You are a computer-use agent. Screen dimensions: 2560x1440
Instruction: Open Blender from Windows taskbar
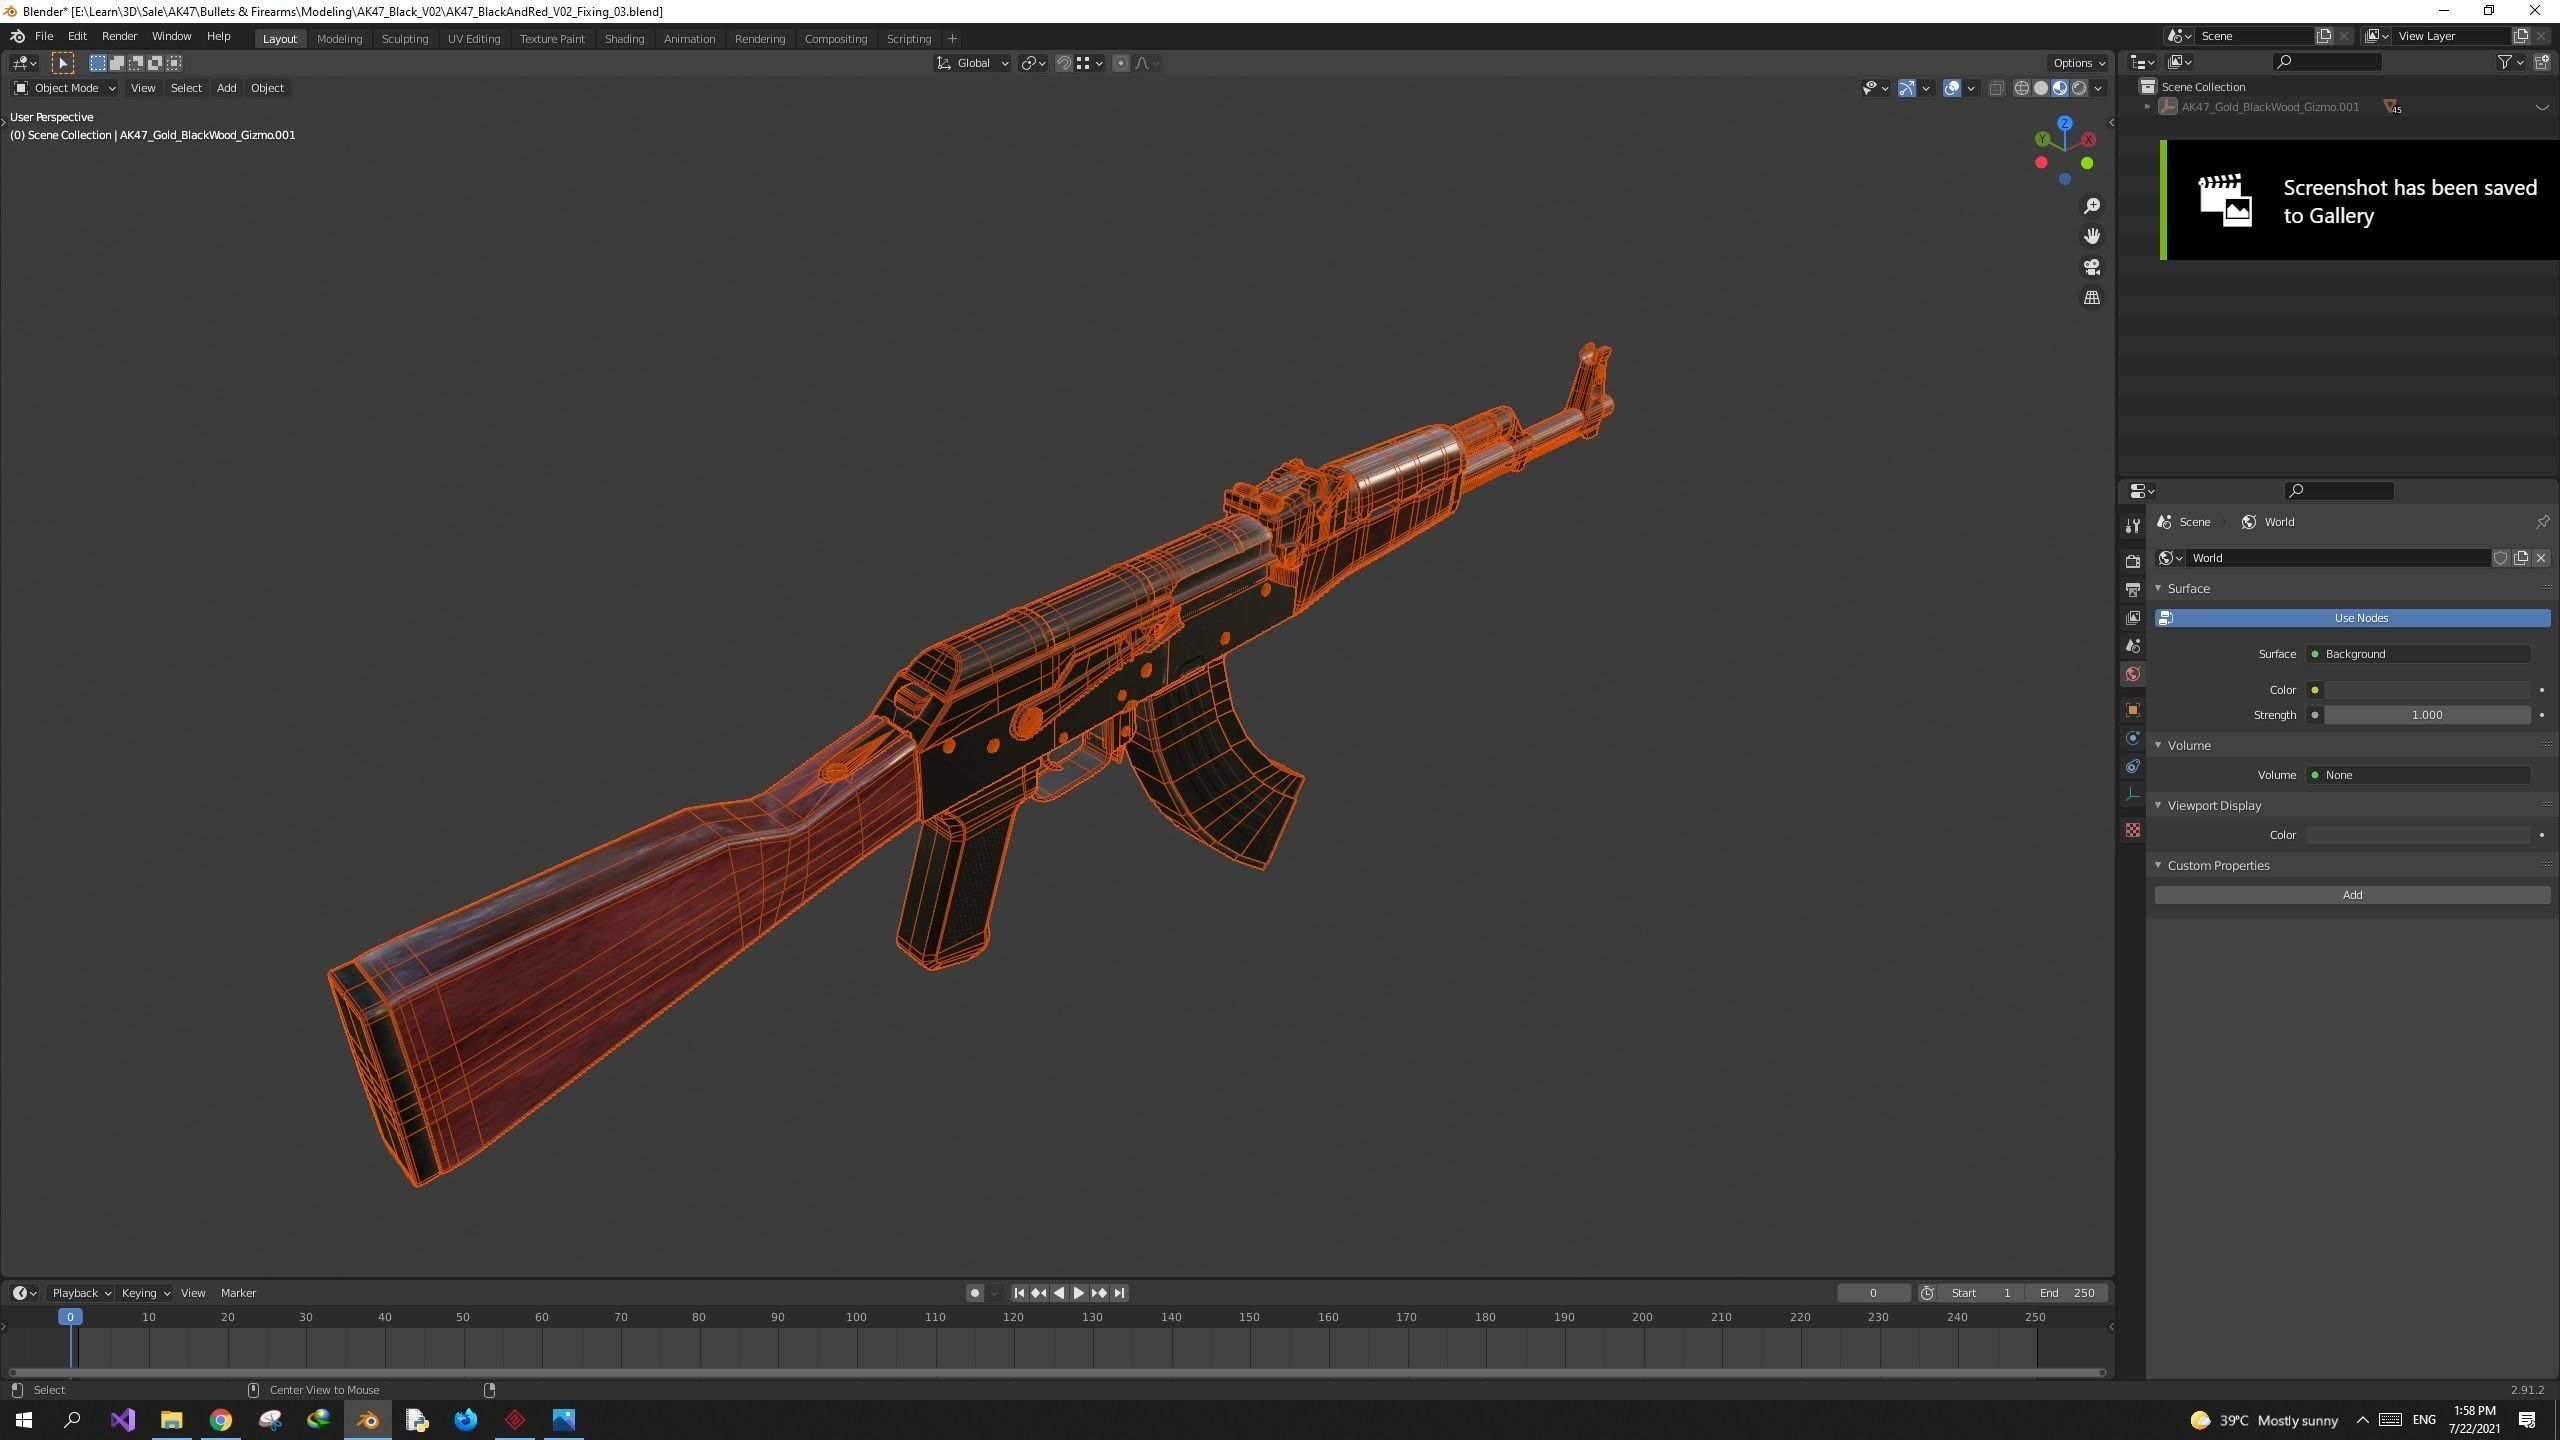point(368,1420)
